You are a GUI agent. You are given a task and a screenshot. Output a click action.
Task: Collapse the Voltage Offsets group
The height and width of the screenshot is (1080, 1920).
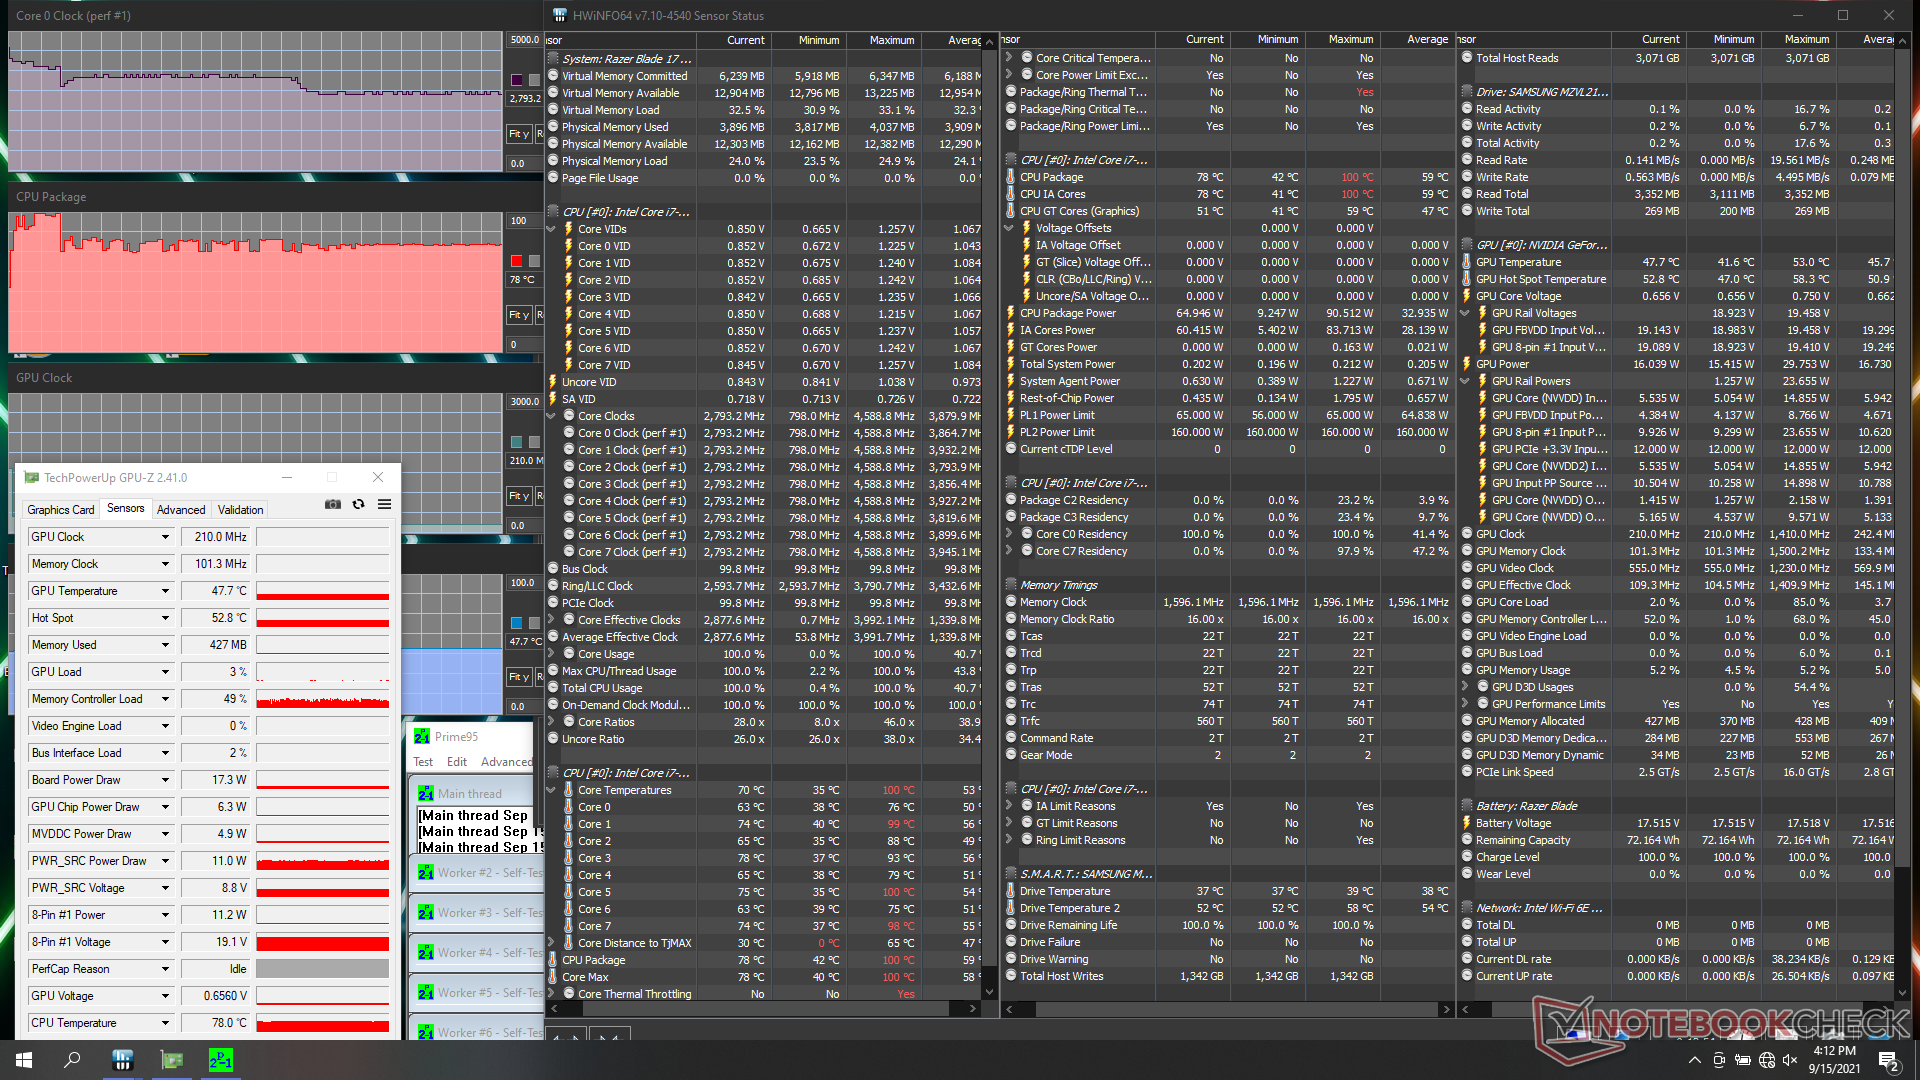coord(1009,228)
